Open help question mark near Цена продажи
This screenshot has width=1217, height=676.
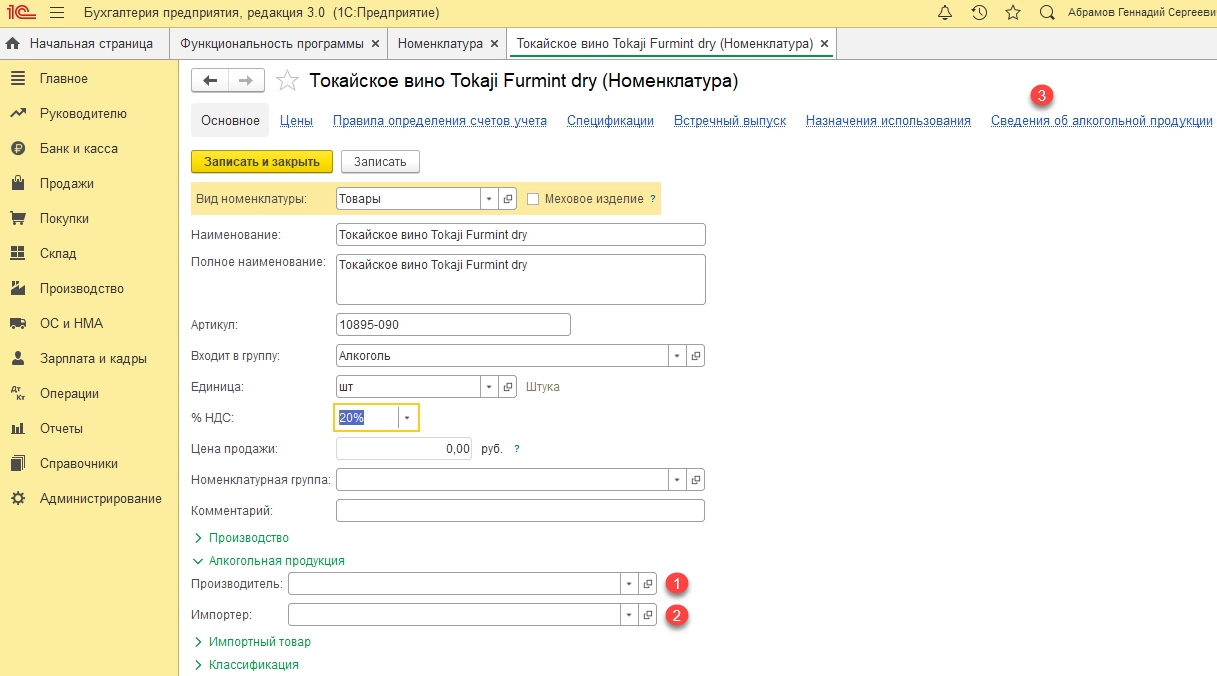pos(517,449)
